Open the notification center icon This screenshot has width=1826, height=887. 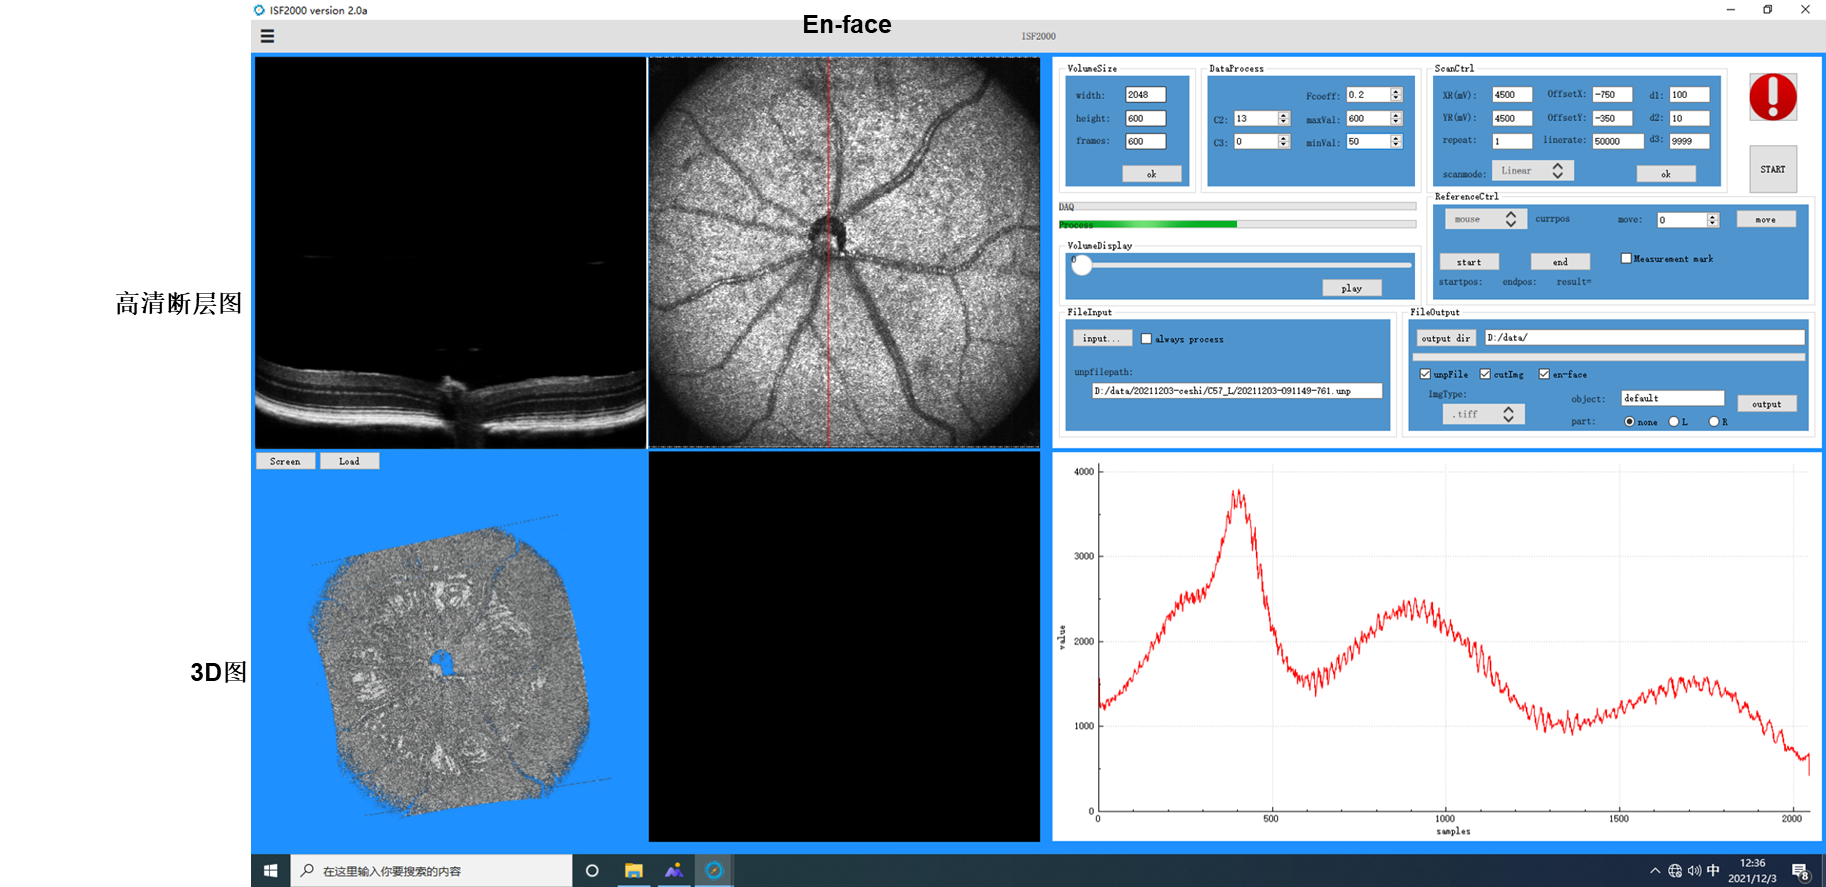click(x=1800, y=871)
